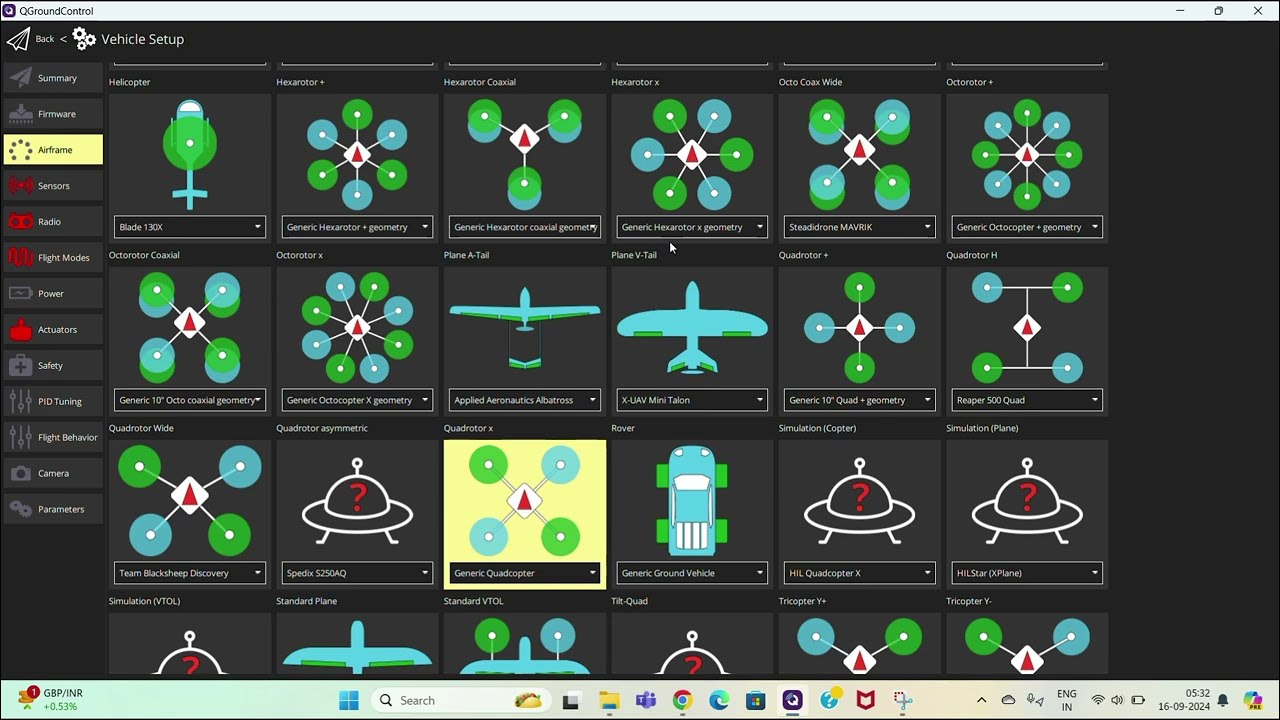Open the Blade 130X dropdown

[x=190, y=227]
